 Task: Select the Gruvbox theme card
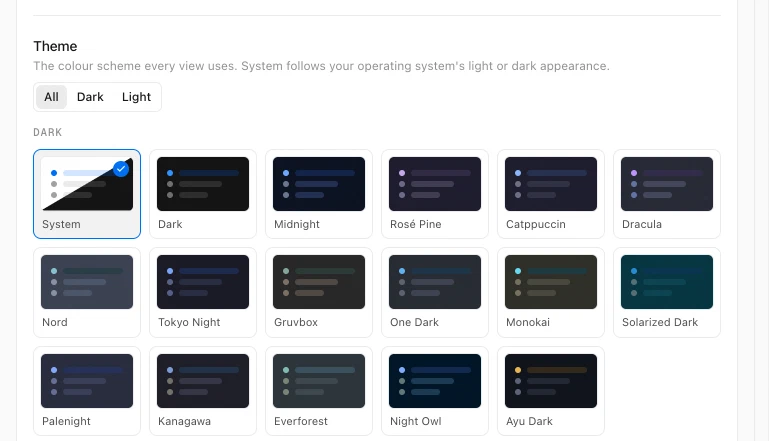(319, 292)
